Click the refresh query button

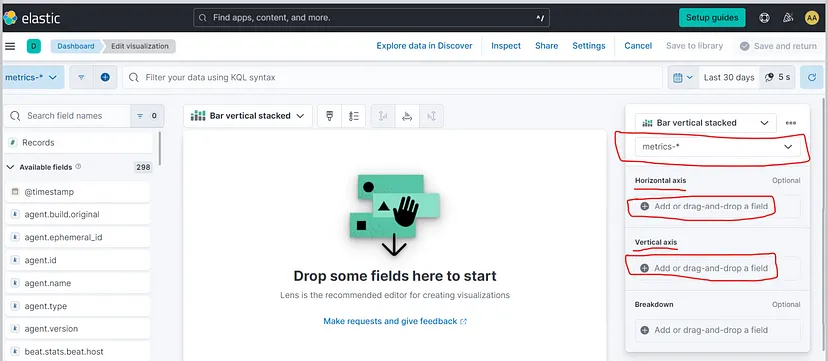point(812,77)
